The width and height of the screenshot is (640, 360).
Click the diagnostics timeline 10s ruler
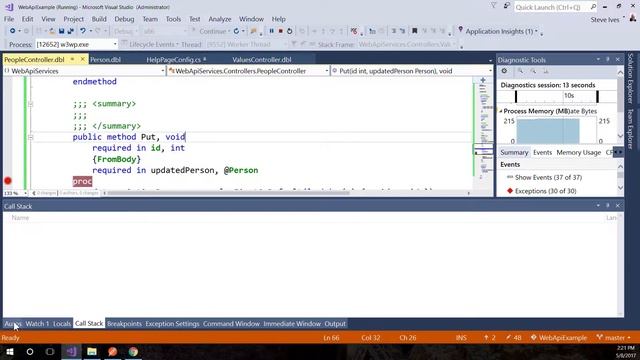[x=556, y=96]
